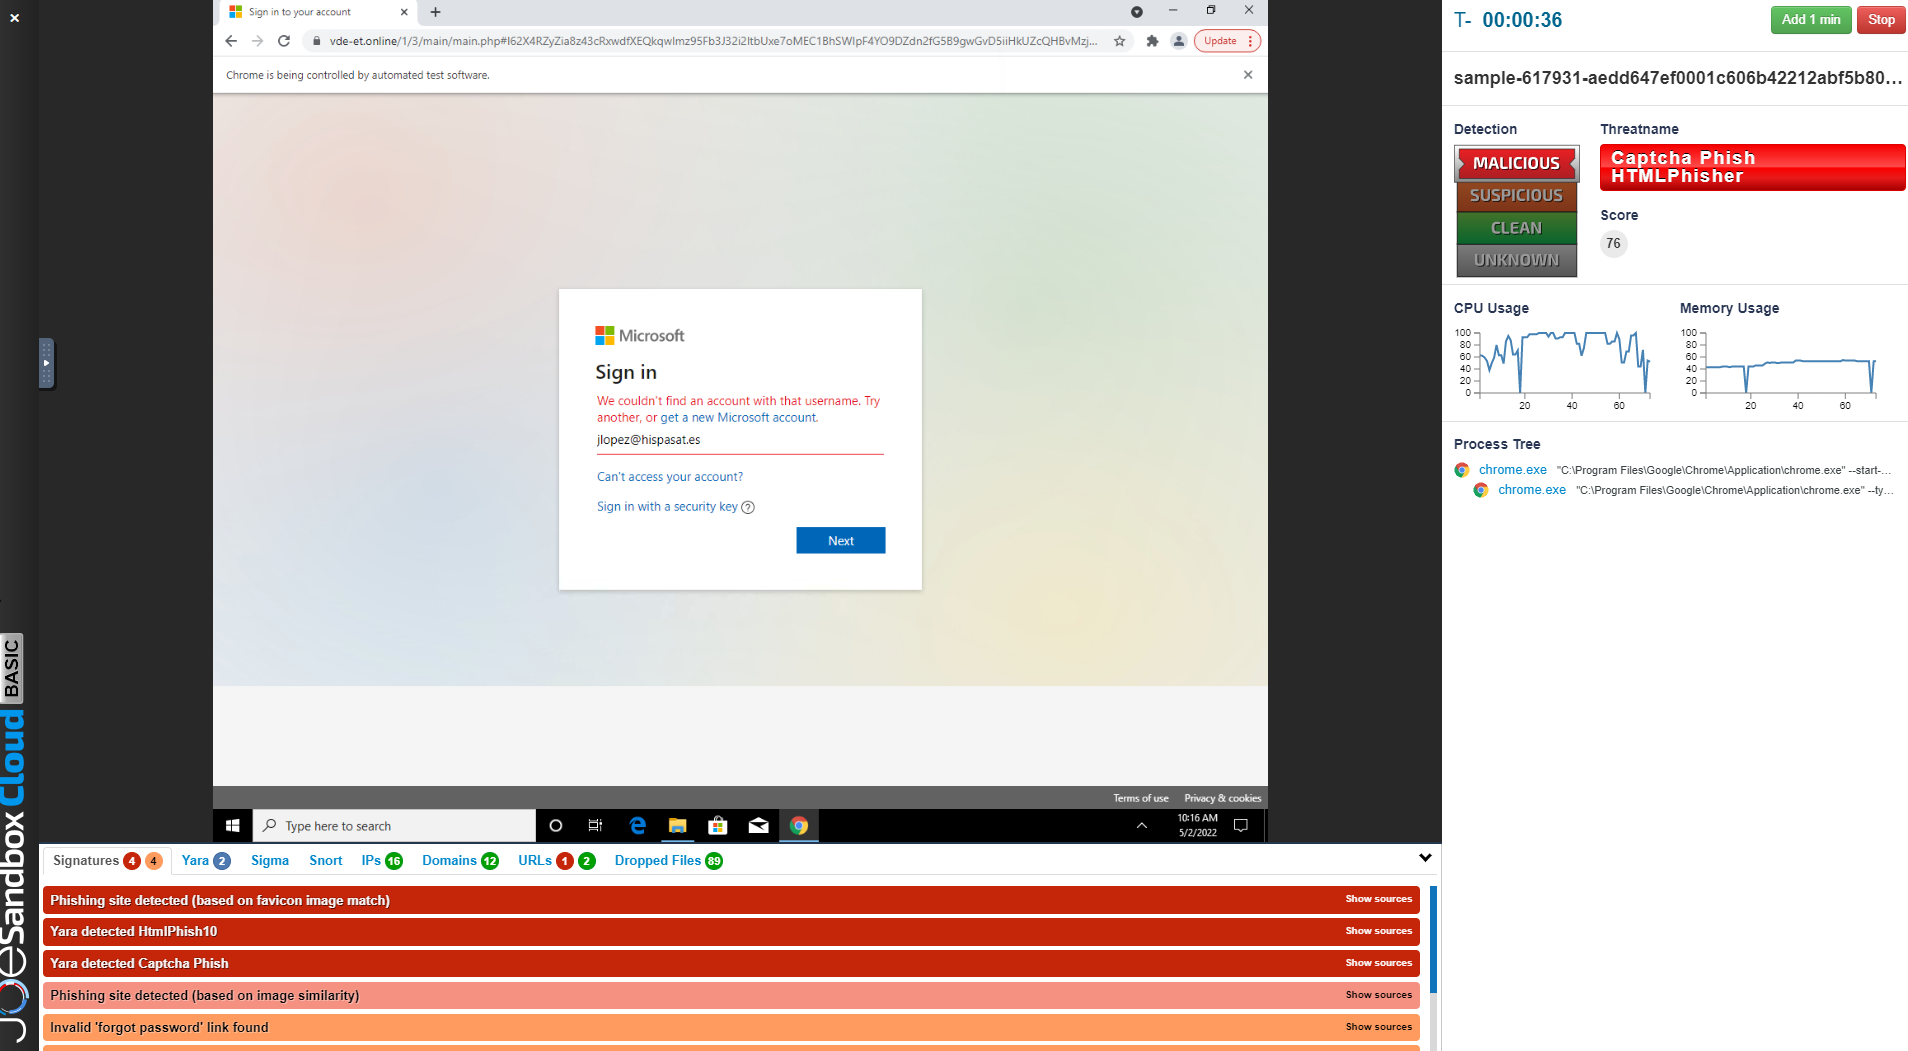Show sources for image similarity phishing signature
Image resolution: width=1908 pixels, height=1051 pixels.
tap(1378, 995)
